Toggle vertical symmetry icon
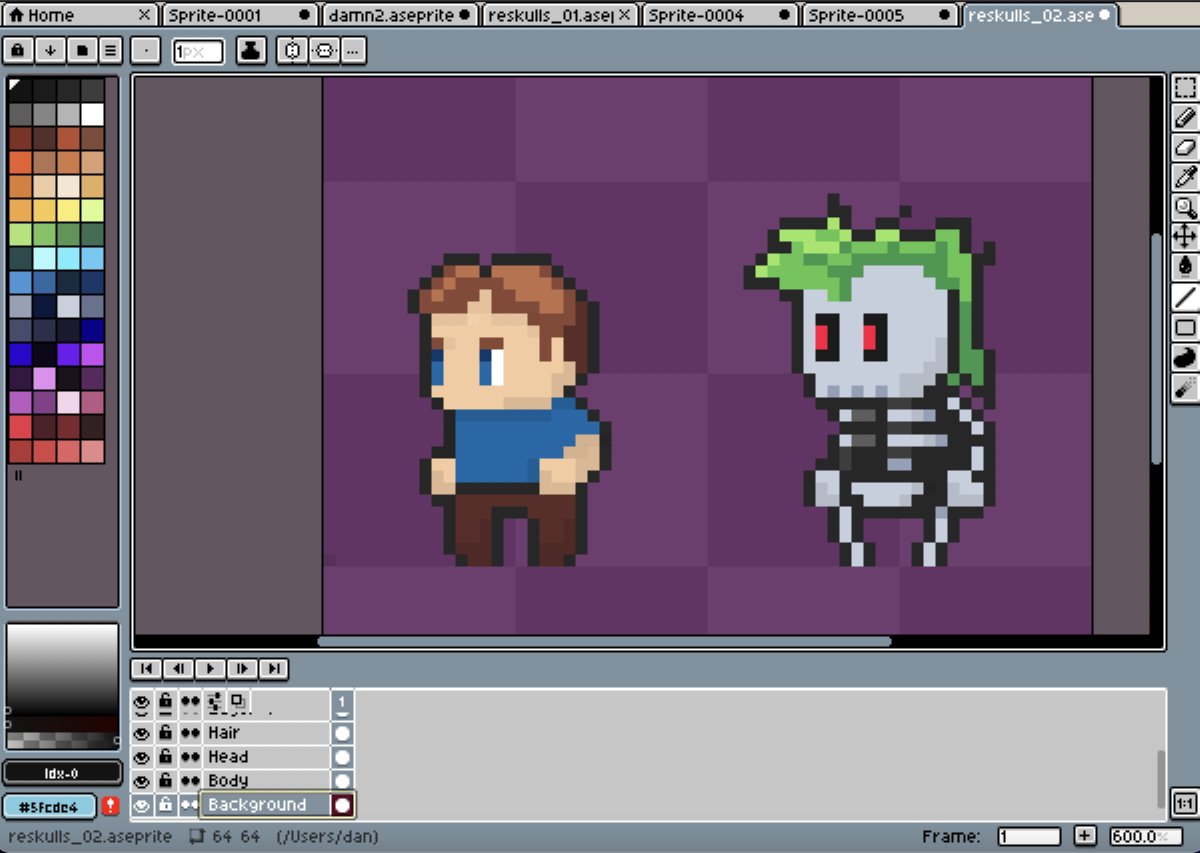 324,51
